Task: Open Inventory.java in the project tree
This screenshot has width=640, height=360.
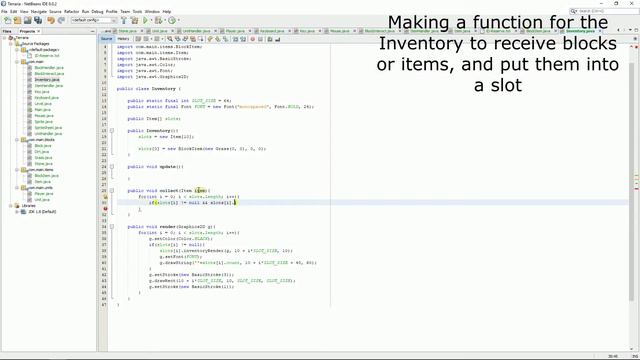Action: pyautogui.click(x=47, y=80)
